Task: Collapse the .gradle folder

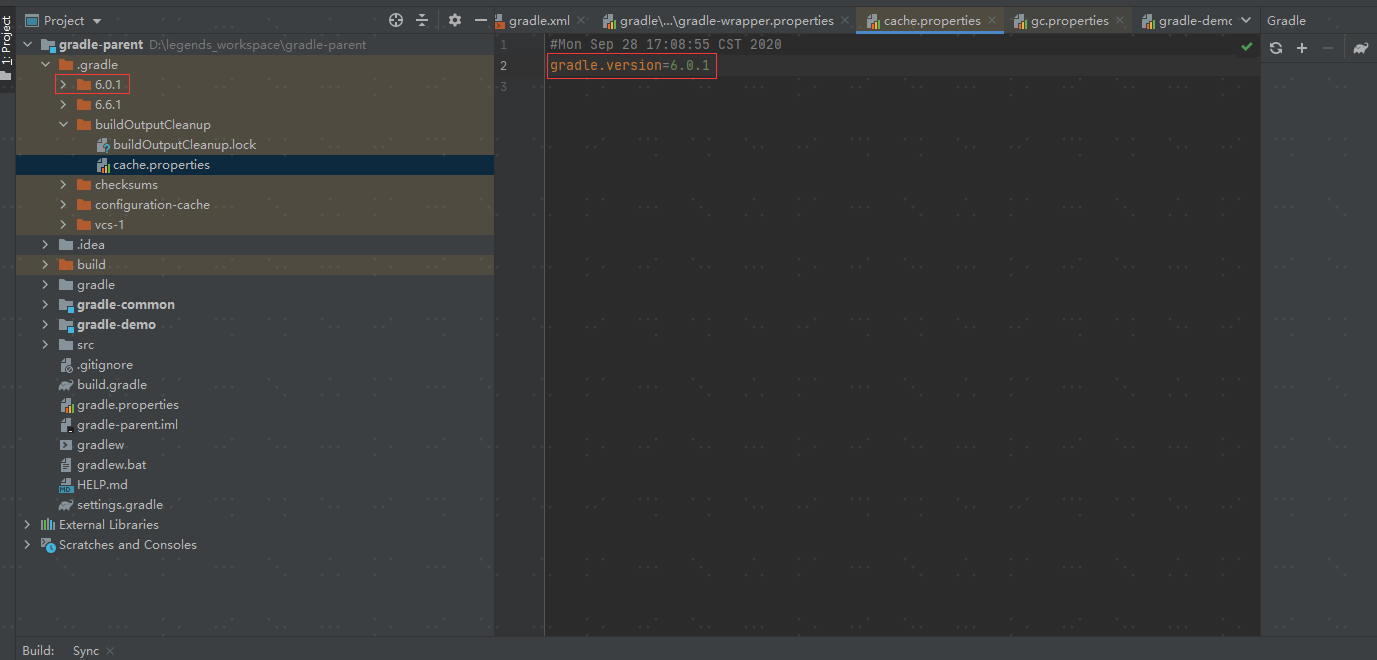Action: pos(44,63)
